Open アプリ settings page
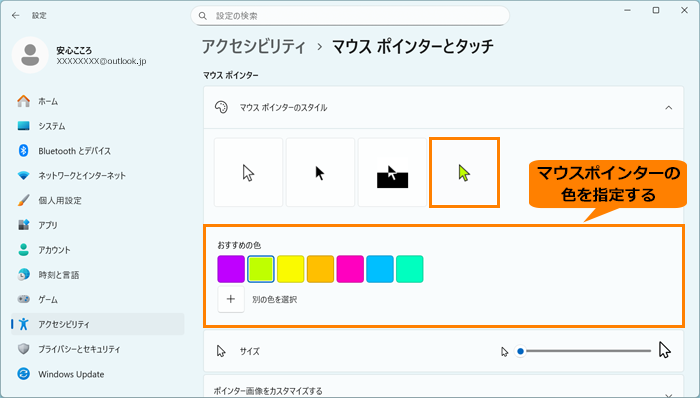The image size is (700, 398). pyautogui.click(x=98, y=225)
